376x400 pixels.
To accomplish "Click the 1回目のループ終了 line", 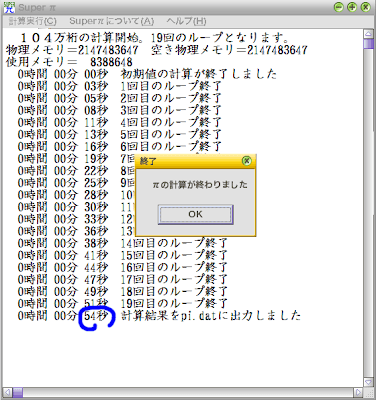I will pos(119,86).
